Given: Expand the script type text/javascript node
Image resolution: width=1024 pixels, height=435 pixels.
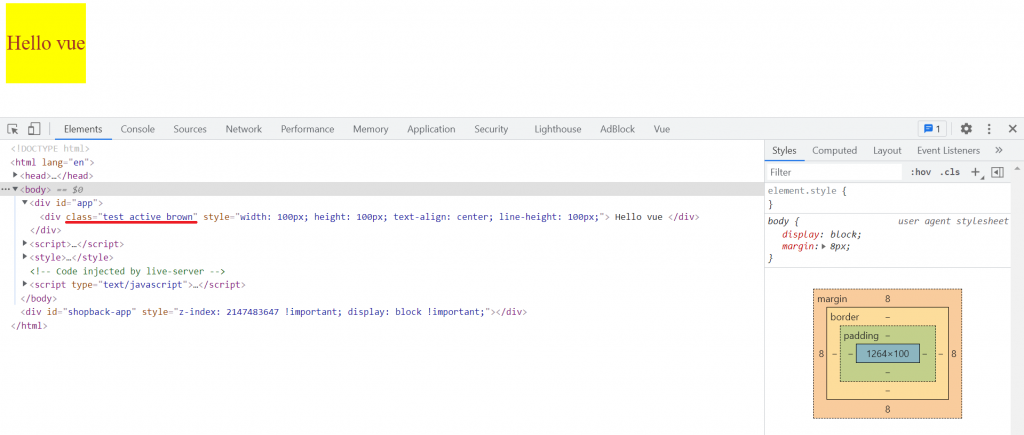Looking at the screenshot, I should [25, 284].
